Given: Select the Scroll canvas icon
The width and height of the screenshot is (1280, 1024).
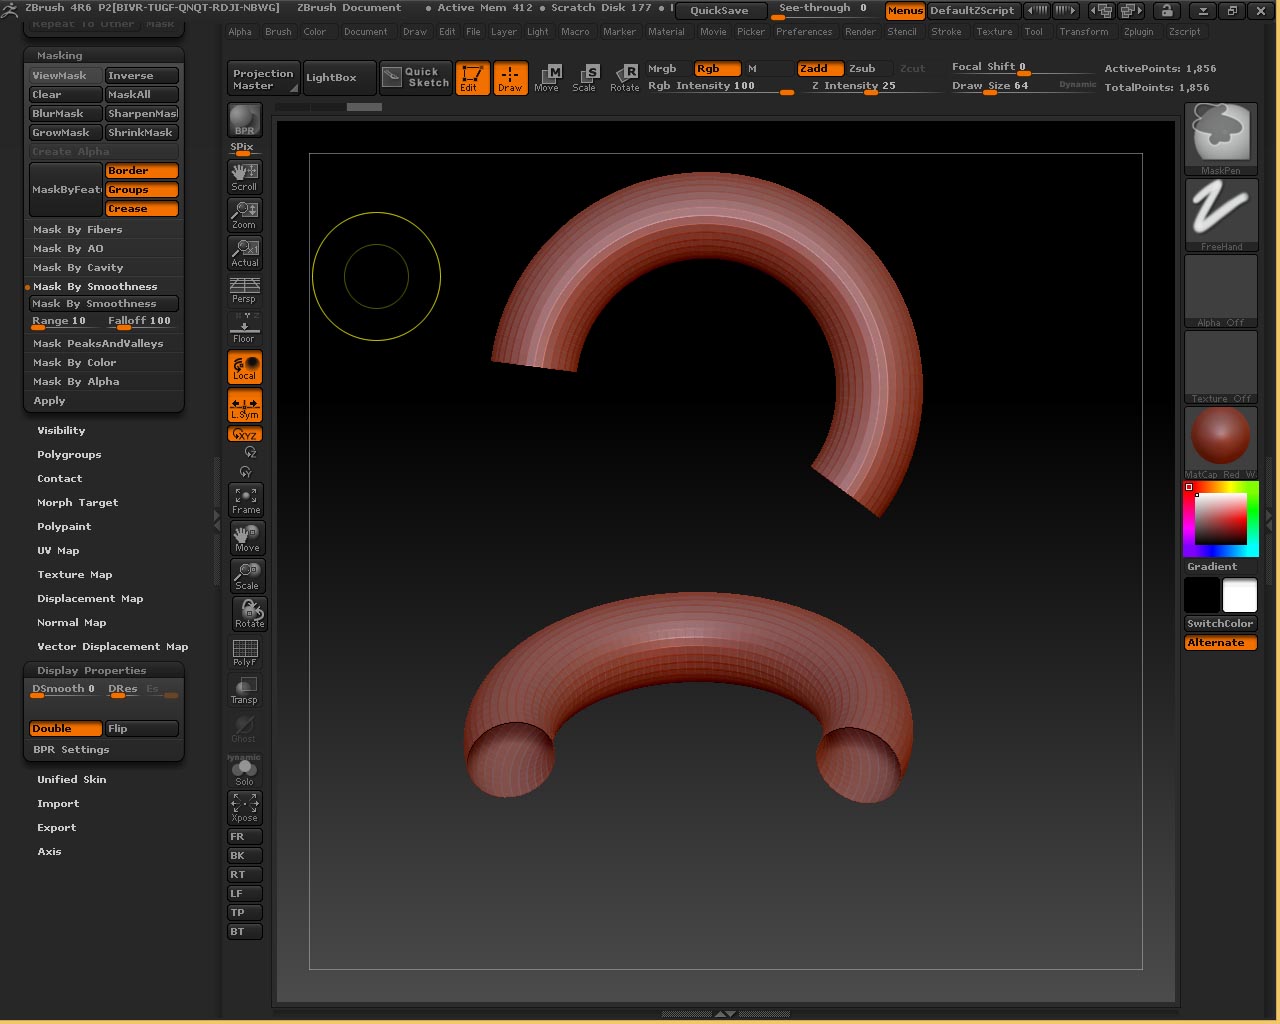Looking at the screenshot, I should 244,177.
